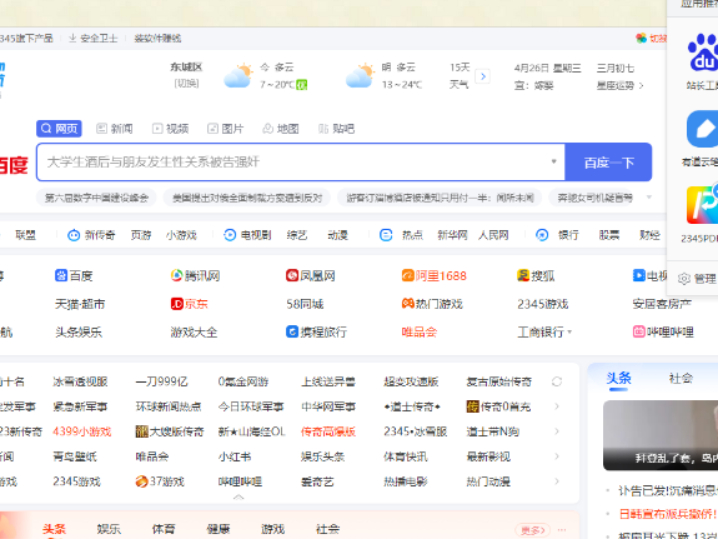Click the 传奇高爆版 red link
This screenshot has height=539, width=718.
328,431
